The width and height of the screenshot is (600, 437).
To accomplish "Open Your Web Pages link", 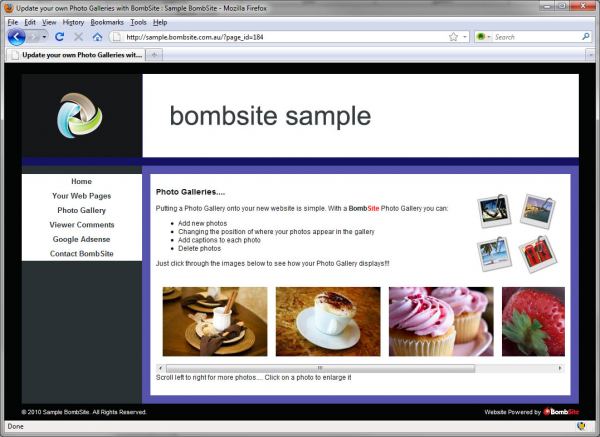I will (82, 196).
